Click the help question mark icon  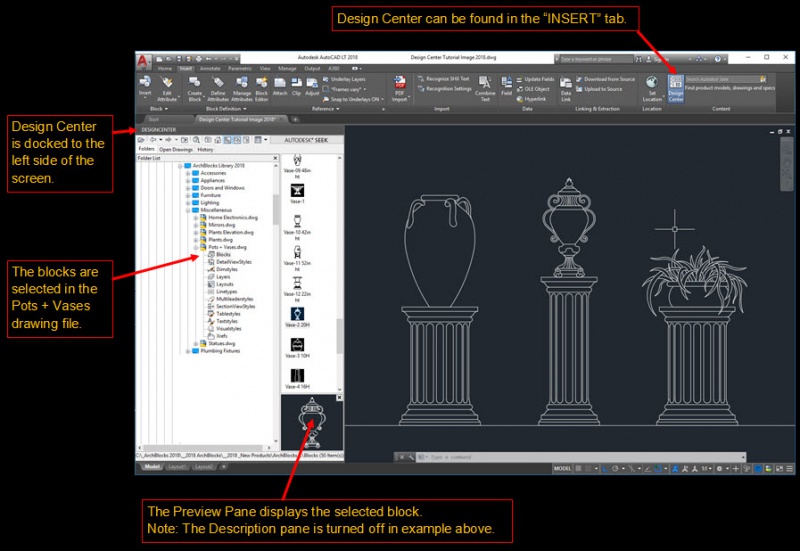click(x=717, y=59)
